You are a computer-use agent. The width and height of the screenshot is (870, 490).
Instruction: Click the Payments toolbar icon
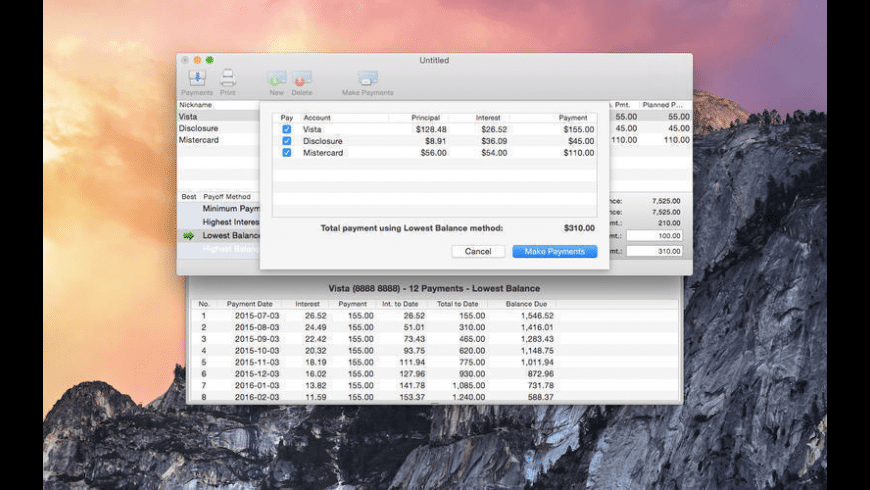(196, 78)
